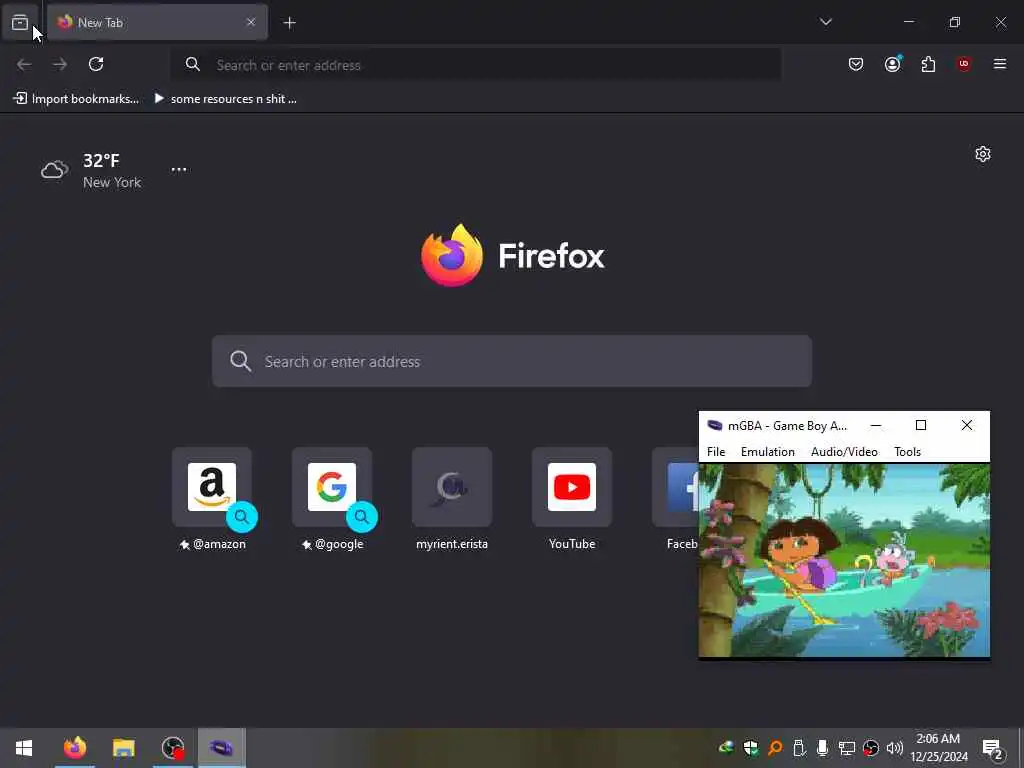Click the Firefox logo on new tab page
This screenshot has width=1024, height=768.
pos(513,255)
